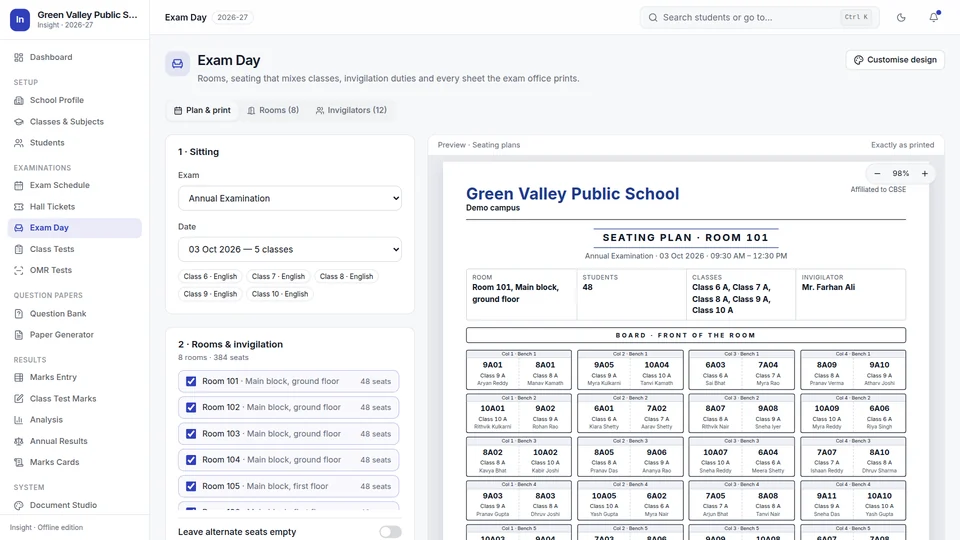Uncheck the Room 101 checkbox

191,381
